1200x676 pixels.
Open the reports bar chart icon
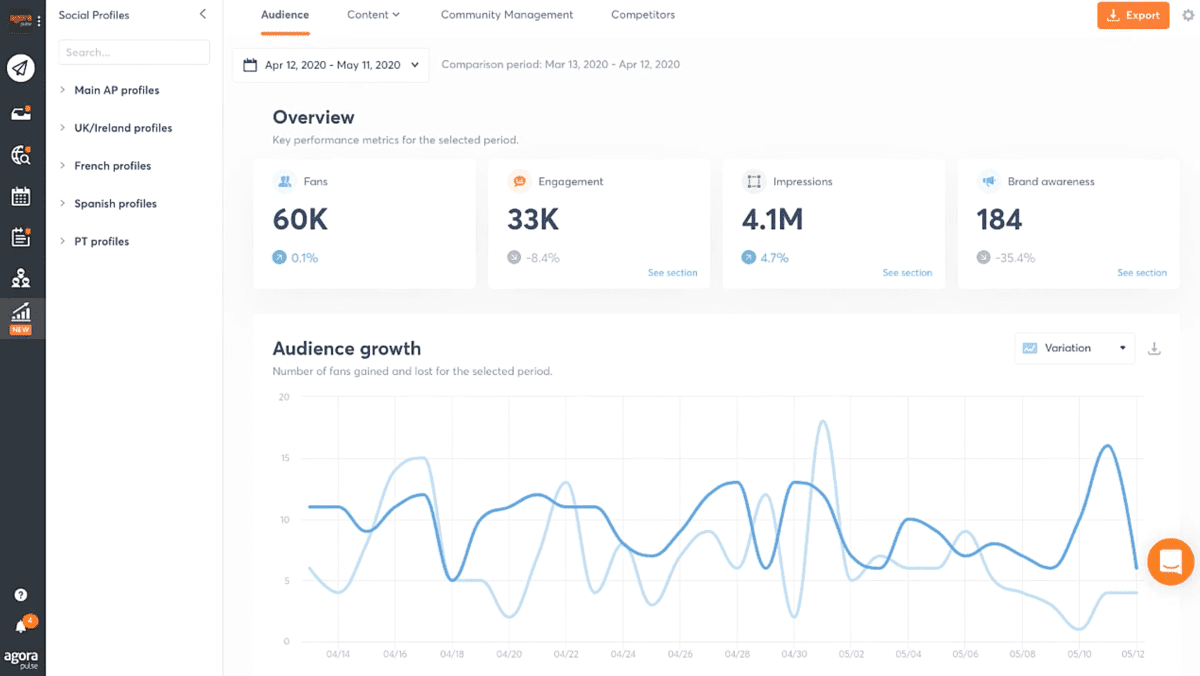pyautogui.click(x=21, y=313)
